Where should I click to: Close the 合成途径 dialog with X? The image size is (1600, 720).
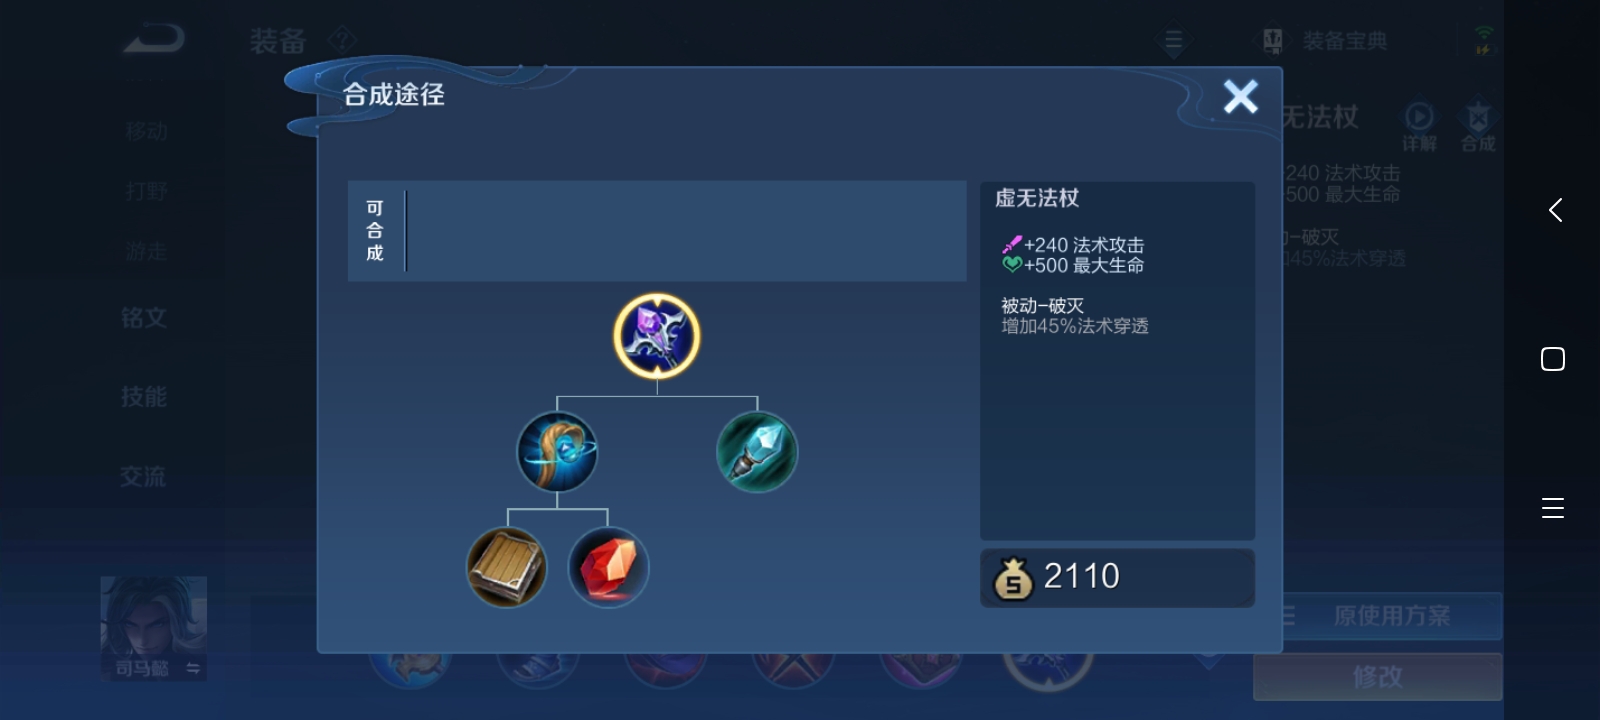[x=1241, y=96]
